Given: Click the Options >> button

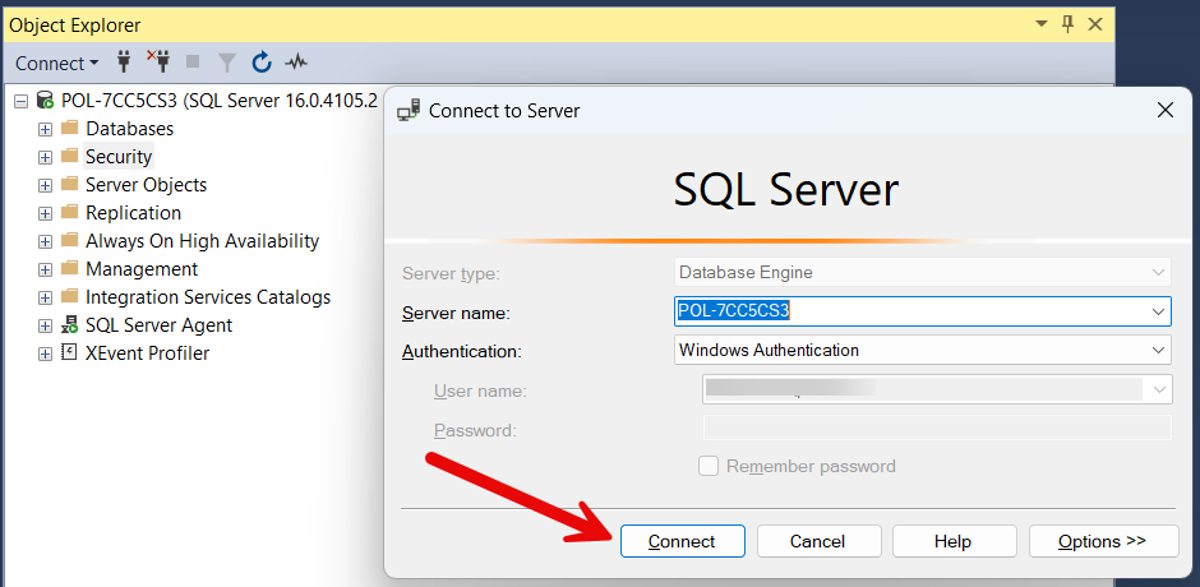Looking at the screenshot, I should coord(1101,541).
